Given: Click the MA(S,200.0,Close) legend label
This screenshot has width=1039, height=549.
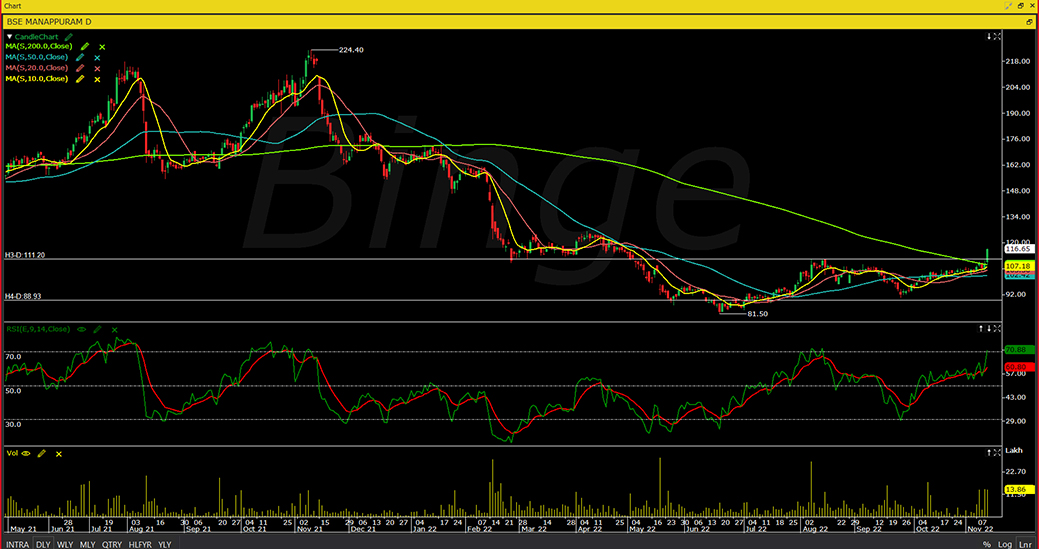Looking at the screenshot, I should (40, 47).
